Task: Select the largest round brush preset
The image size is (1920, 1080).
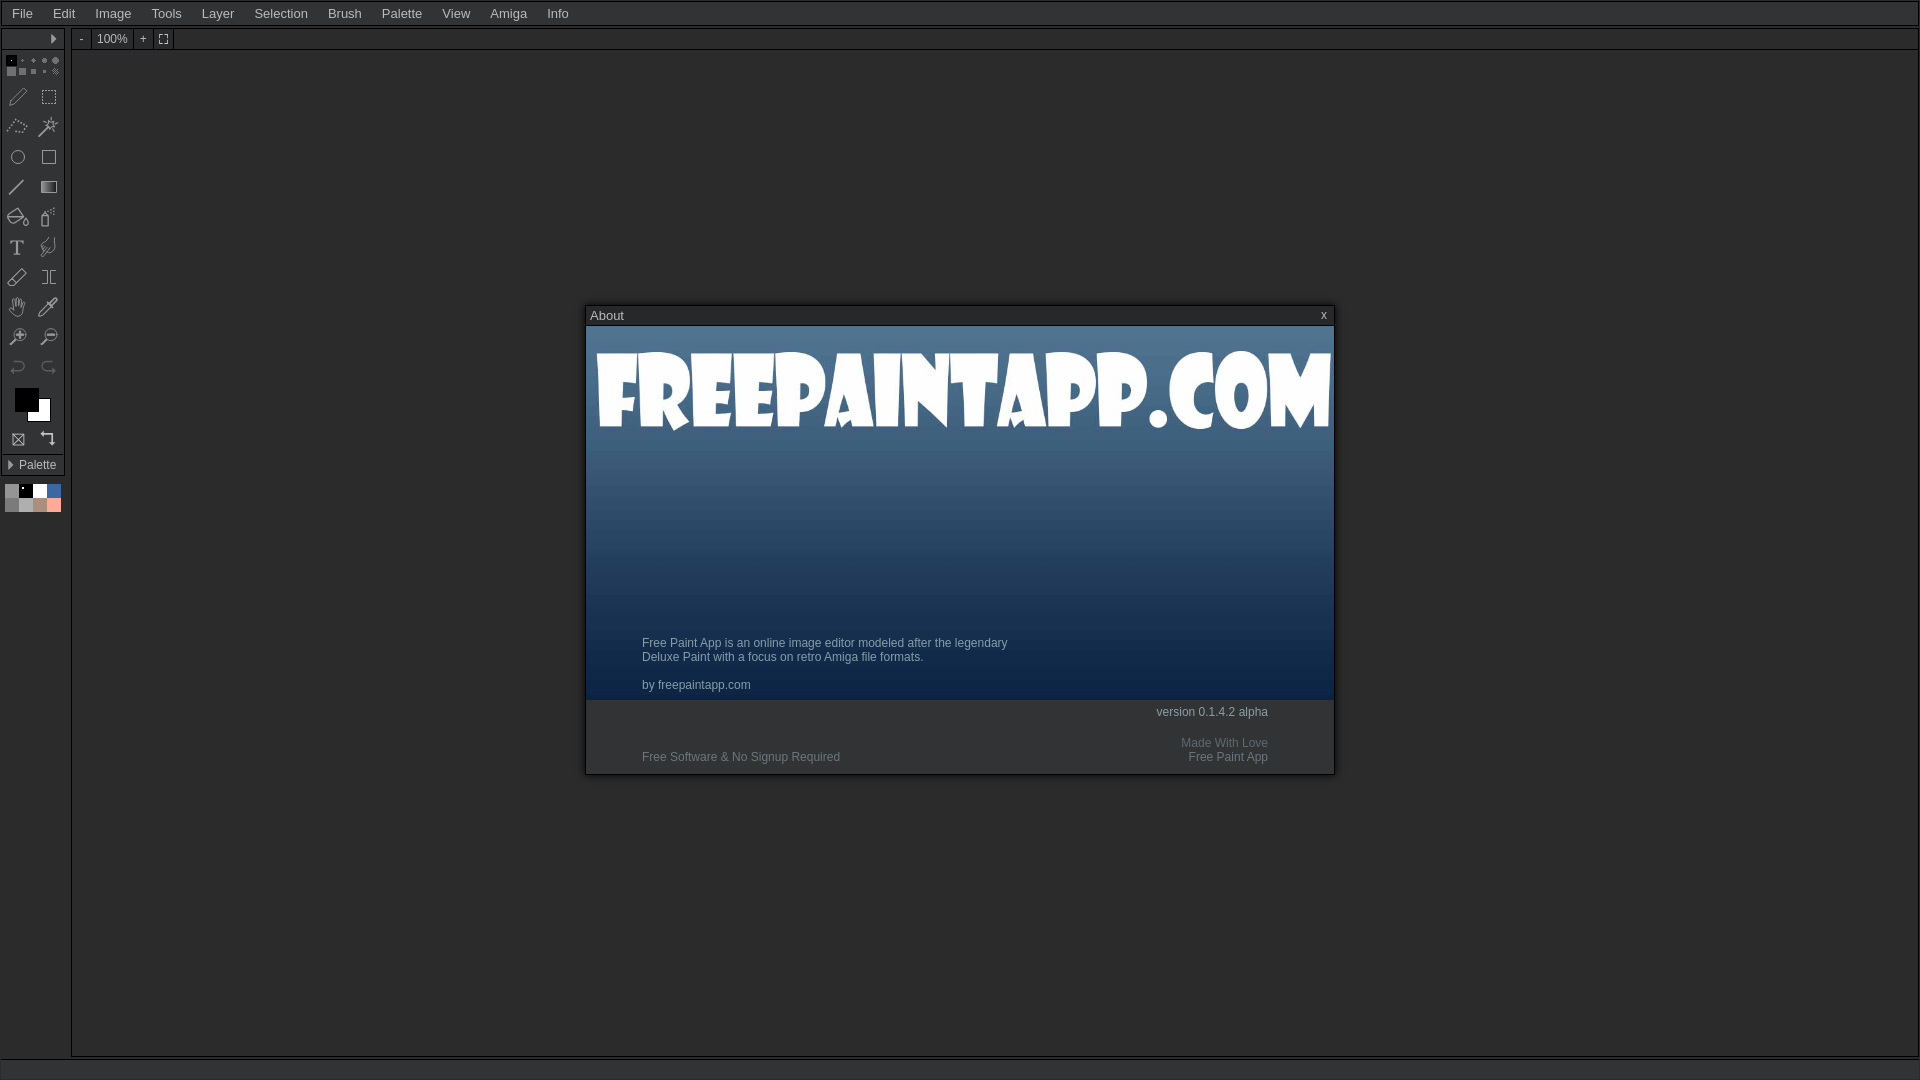Action: 55,61
